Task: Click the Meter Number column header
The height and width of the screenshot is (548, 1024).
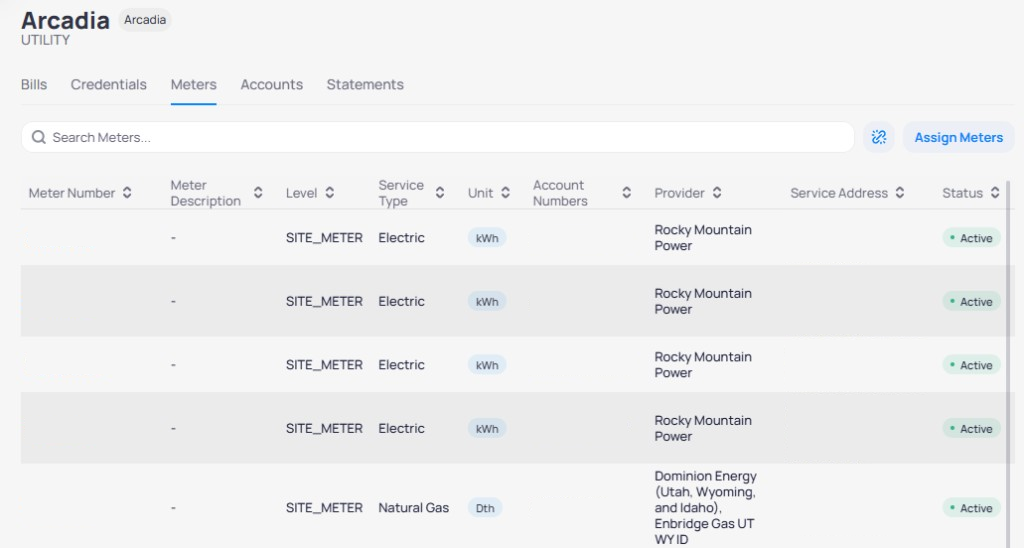Action: coord(72,193)
